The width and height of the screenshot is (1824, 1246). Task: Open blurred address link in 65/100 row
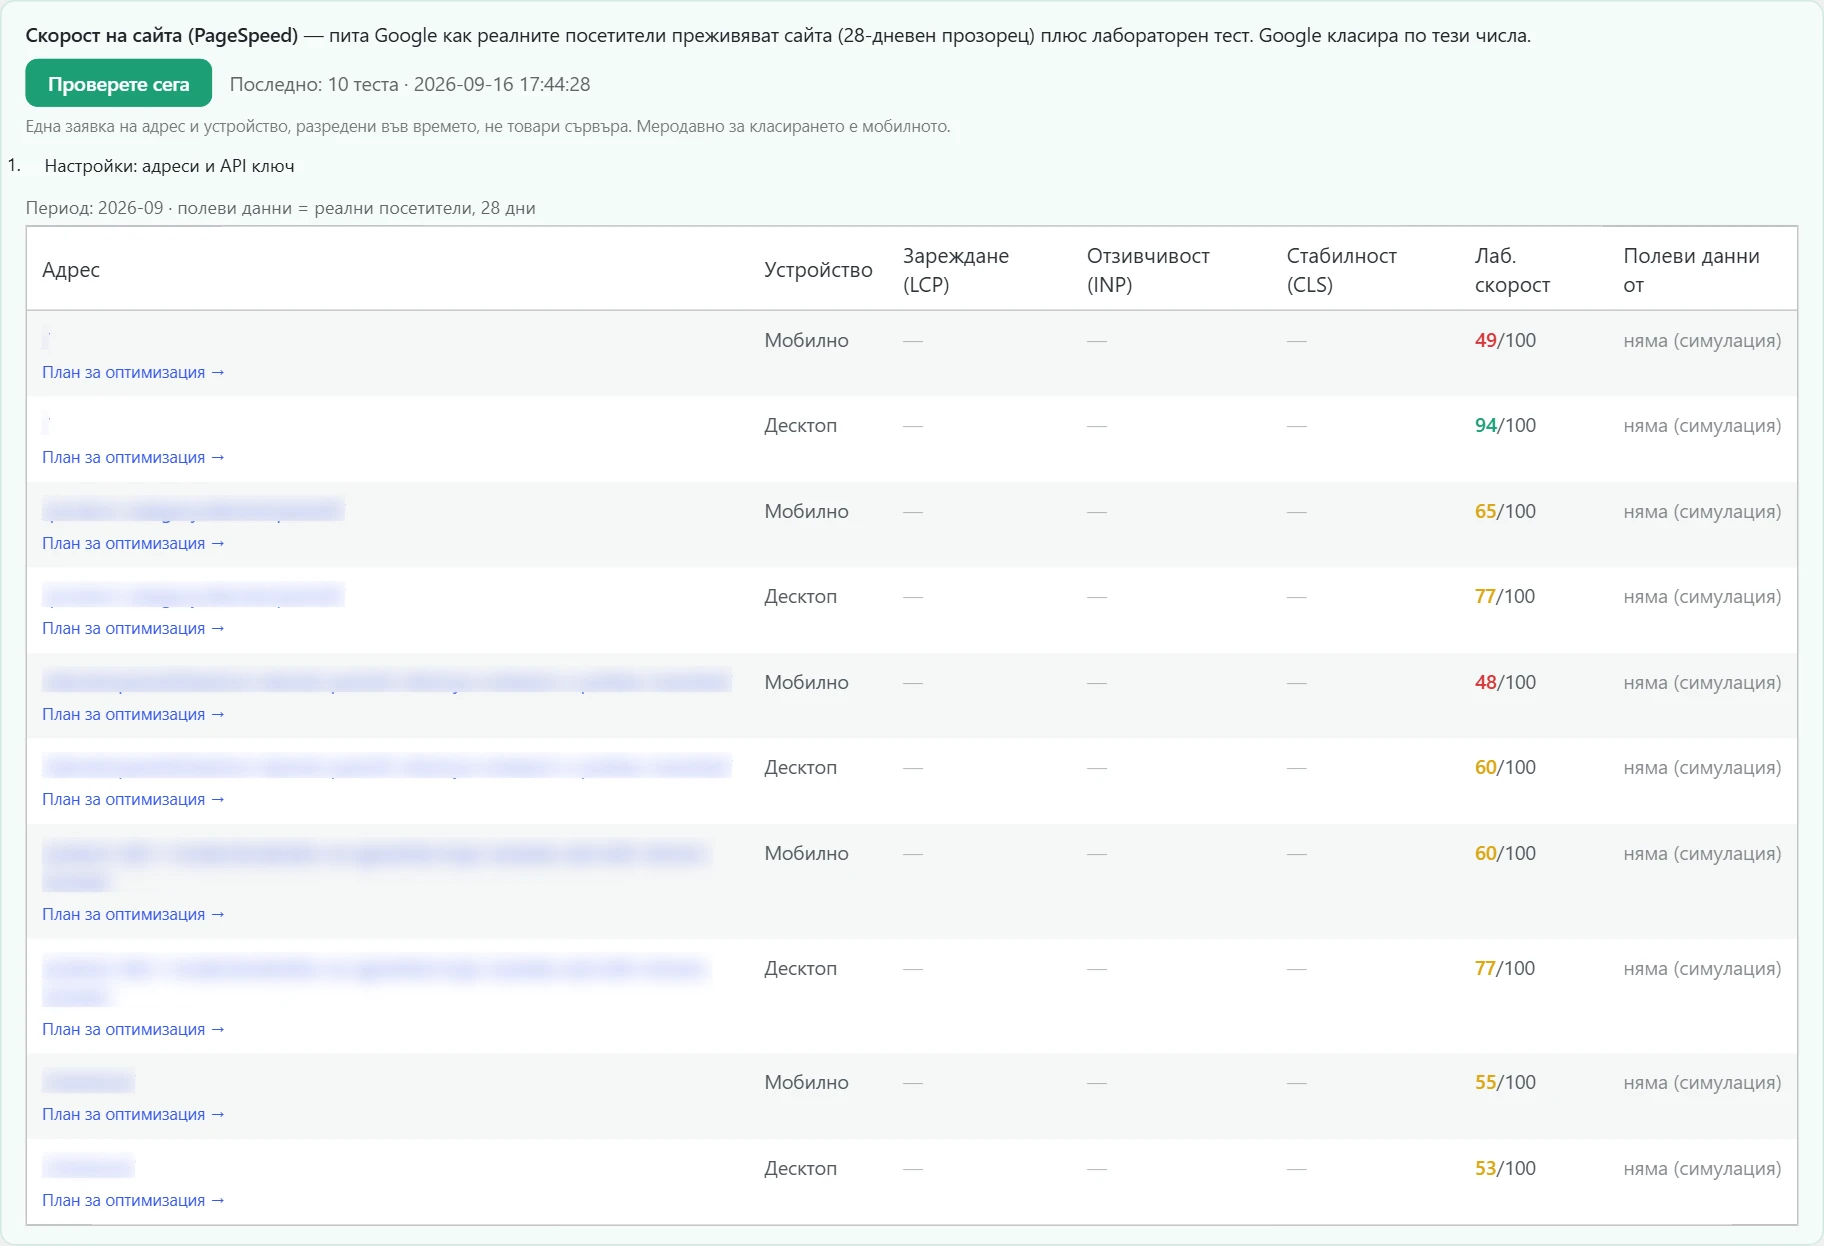click(193, 510)
